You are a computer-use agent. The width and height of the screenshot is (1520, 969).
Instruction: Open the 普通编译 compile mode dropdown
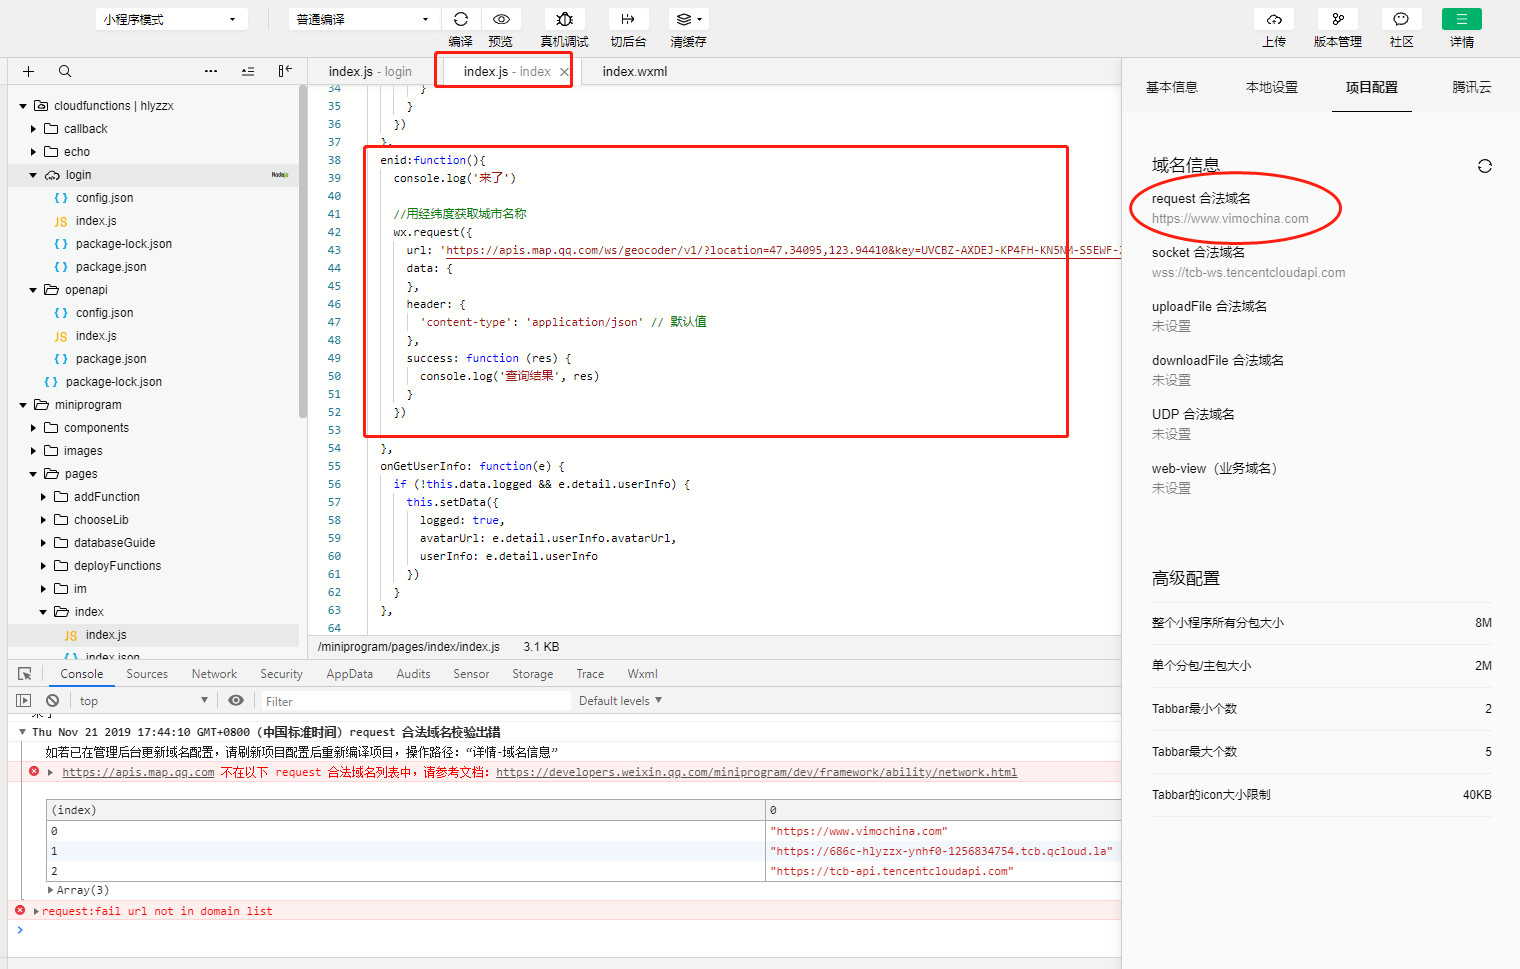[364, 19]
